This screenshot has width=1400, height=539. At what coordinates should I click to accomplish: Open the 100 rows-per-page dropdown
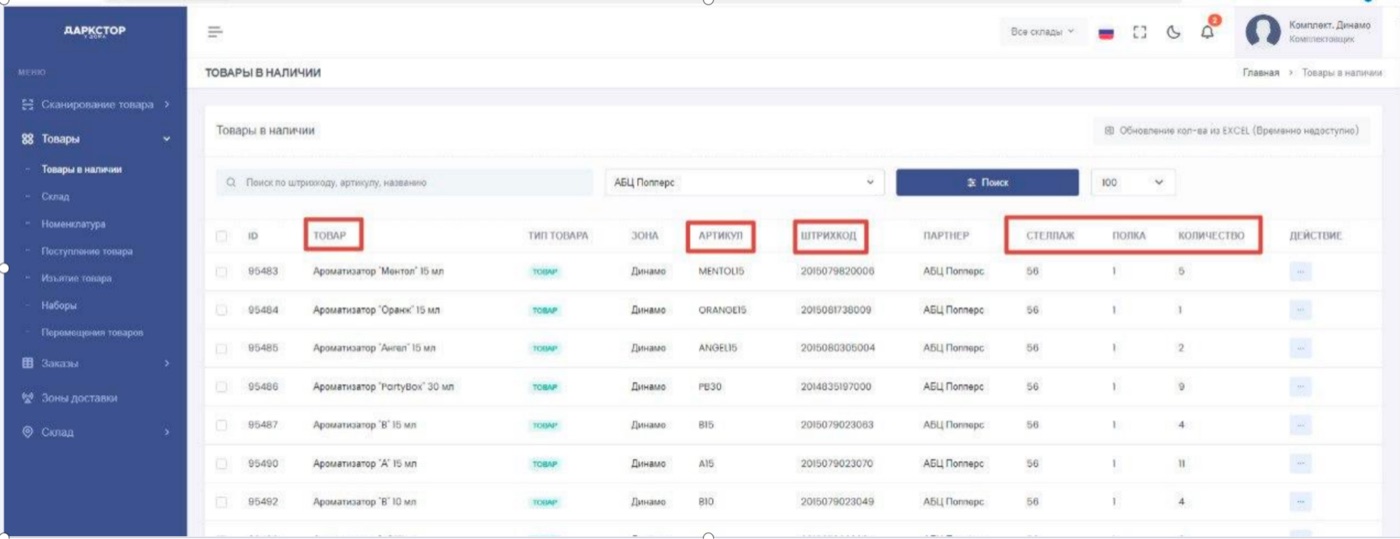click(1133, 183)
